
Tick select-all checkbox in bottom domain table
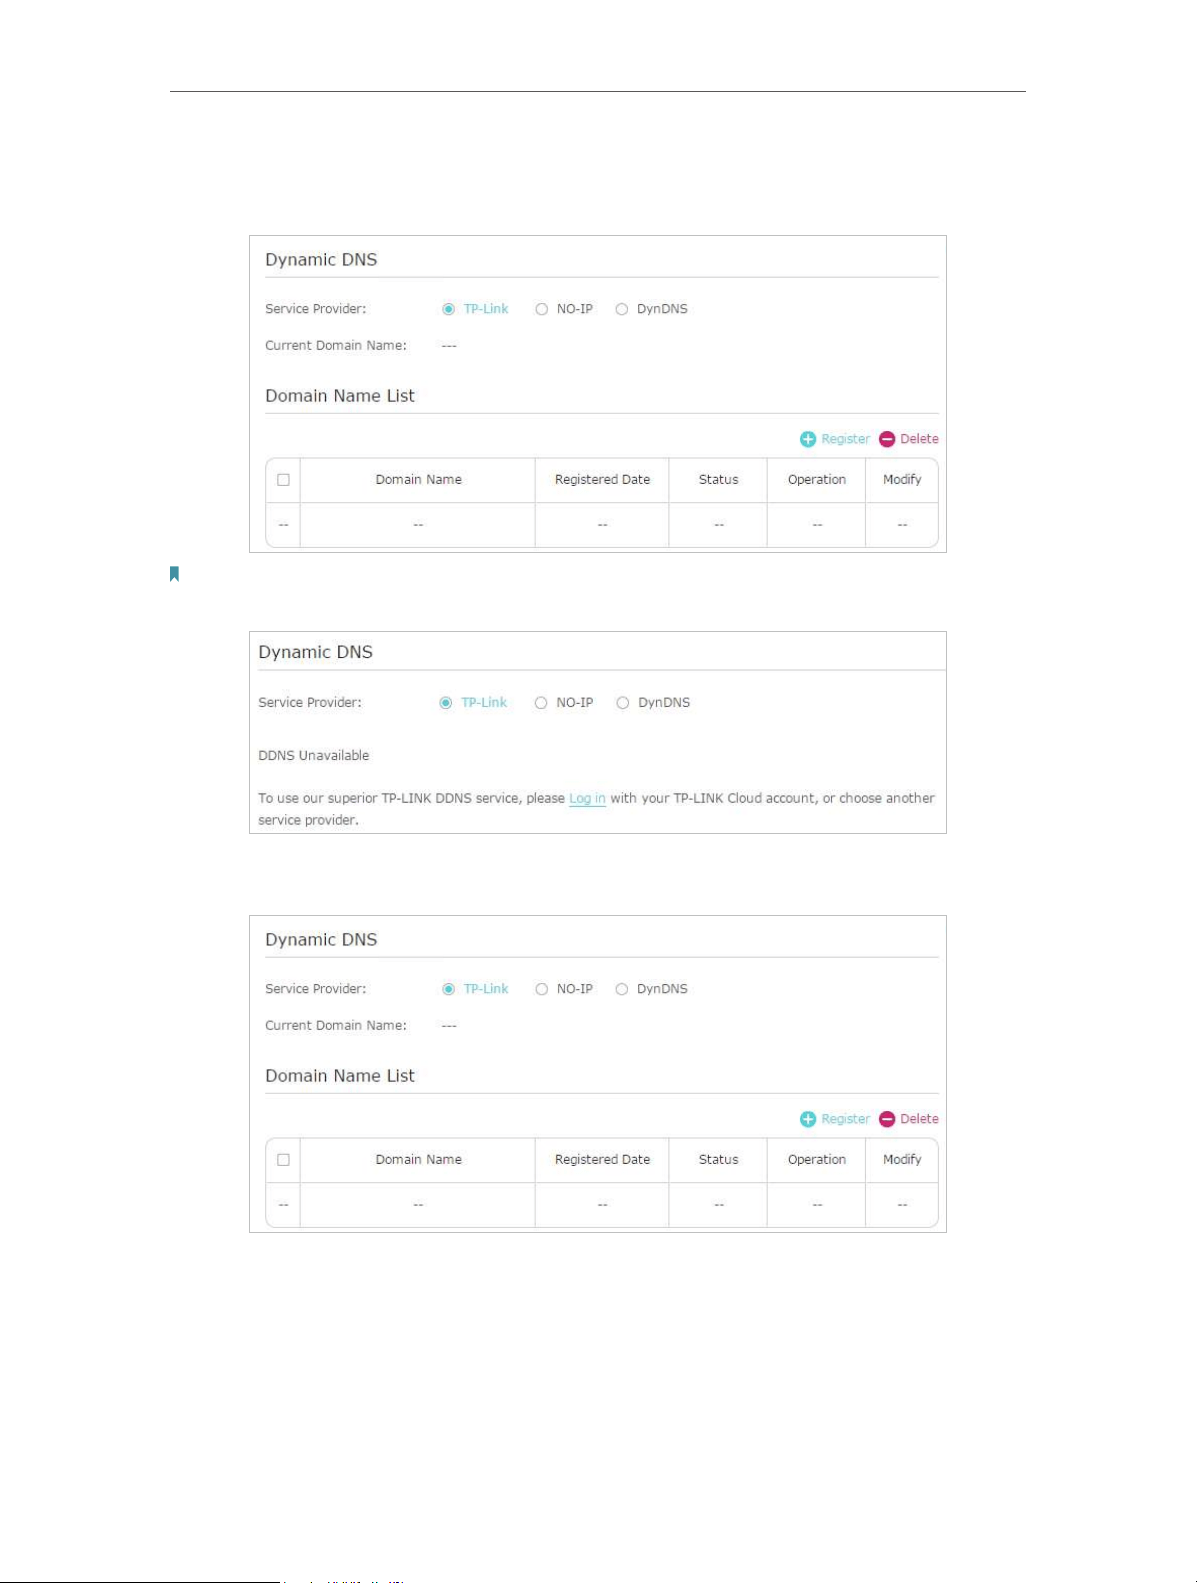283,1160
